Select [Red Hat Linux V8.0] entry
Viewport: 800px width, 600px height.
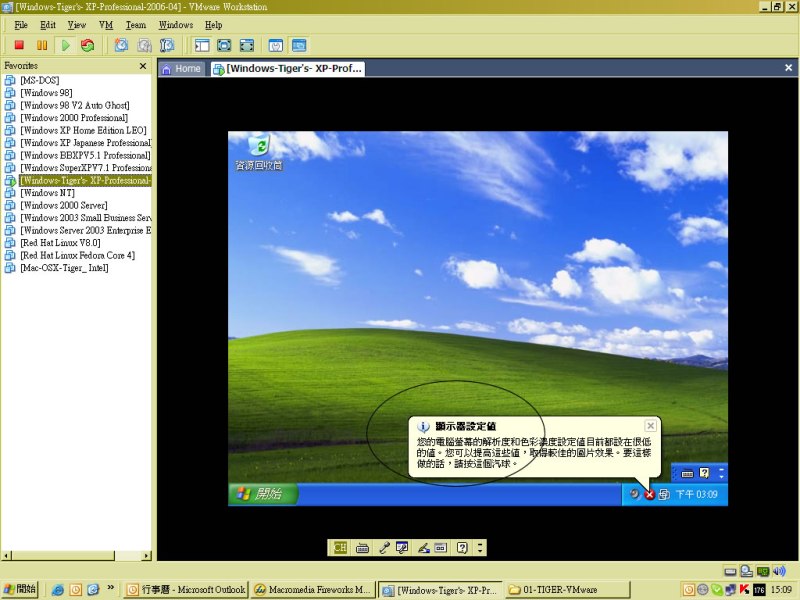tap(60, 243)
